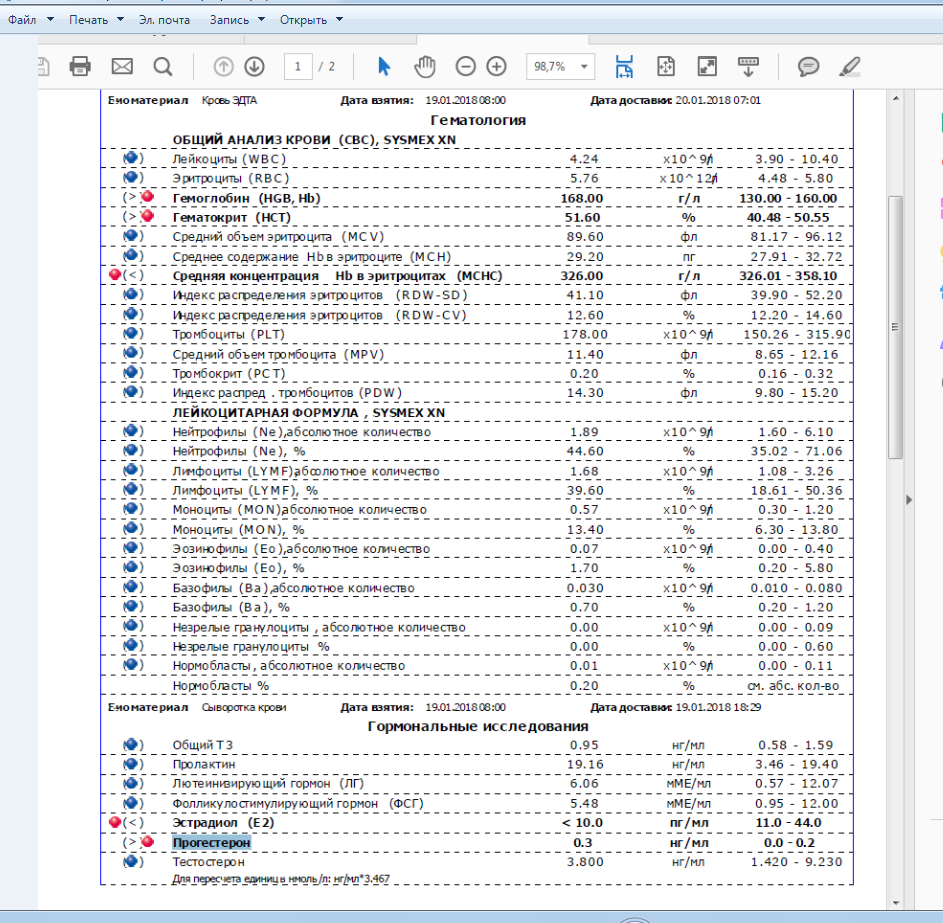Go to next page down arrow
This screenshot has height=923, width=943.
point(254,66)
